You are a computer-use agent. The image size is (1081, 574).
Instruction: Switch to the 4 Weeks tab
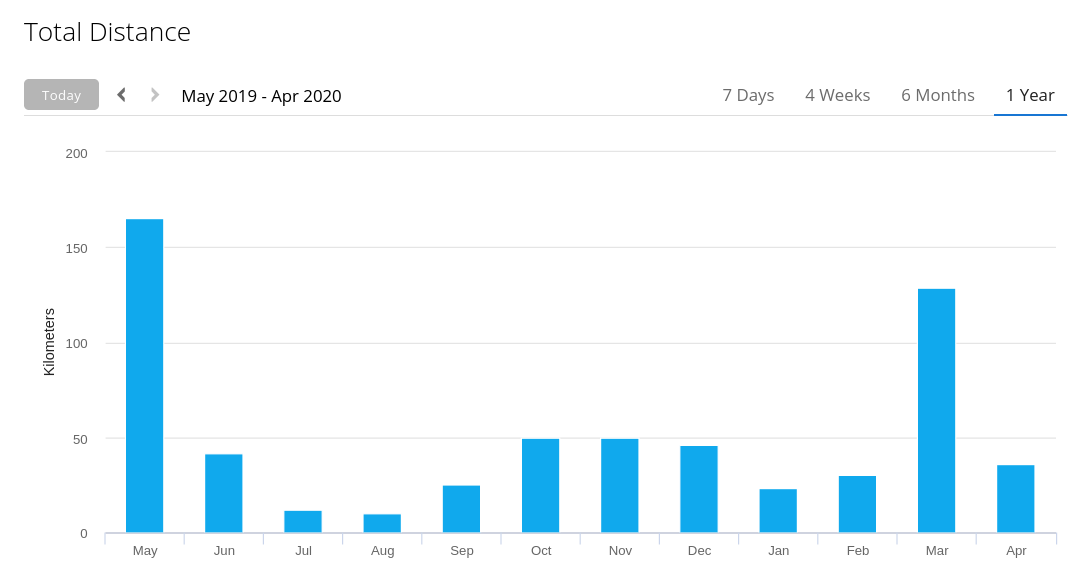click(837, 95)
